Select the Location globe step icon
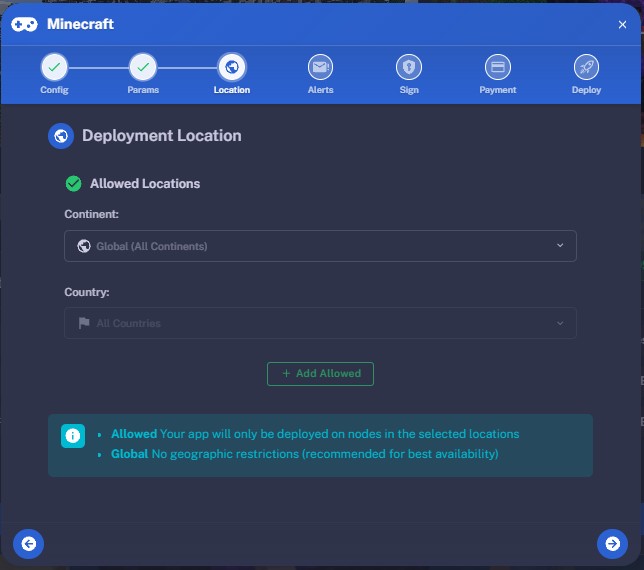Image resolution: width=644 pixels, height=570 pixels. click(x=232, y=67)
